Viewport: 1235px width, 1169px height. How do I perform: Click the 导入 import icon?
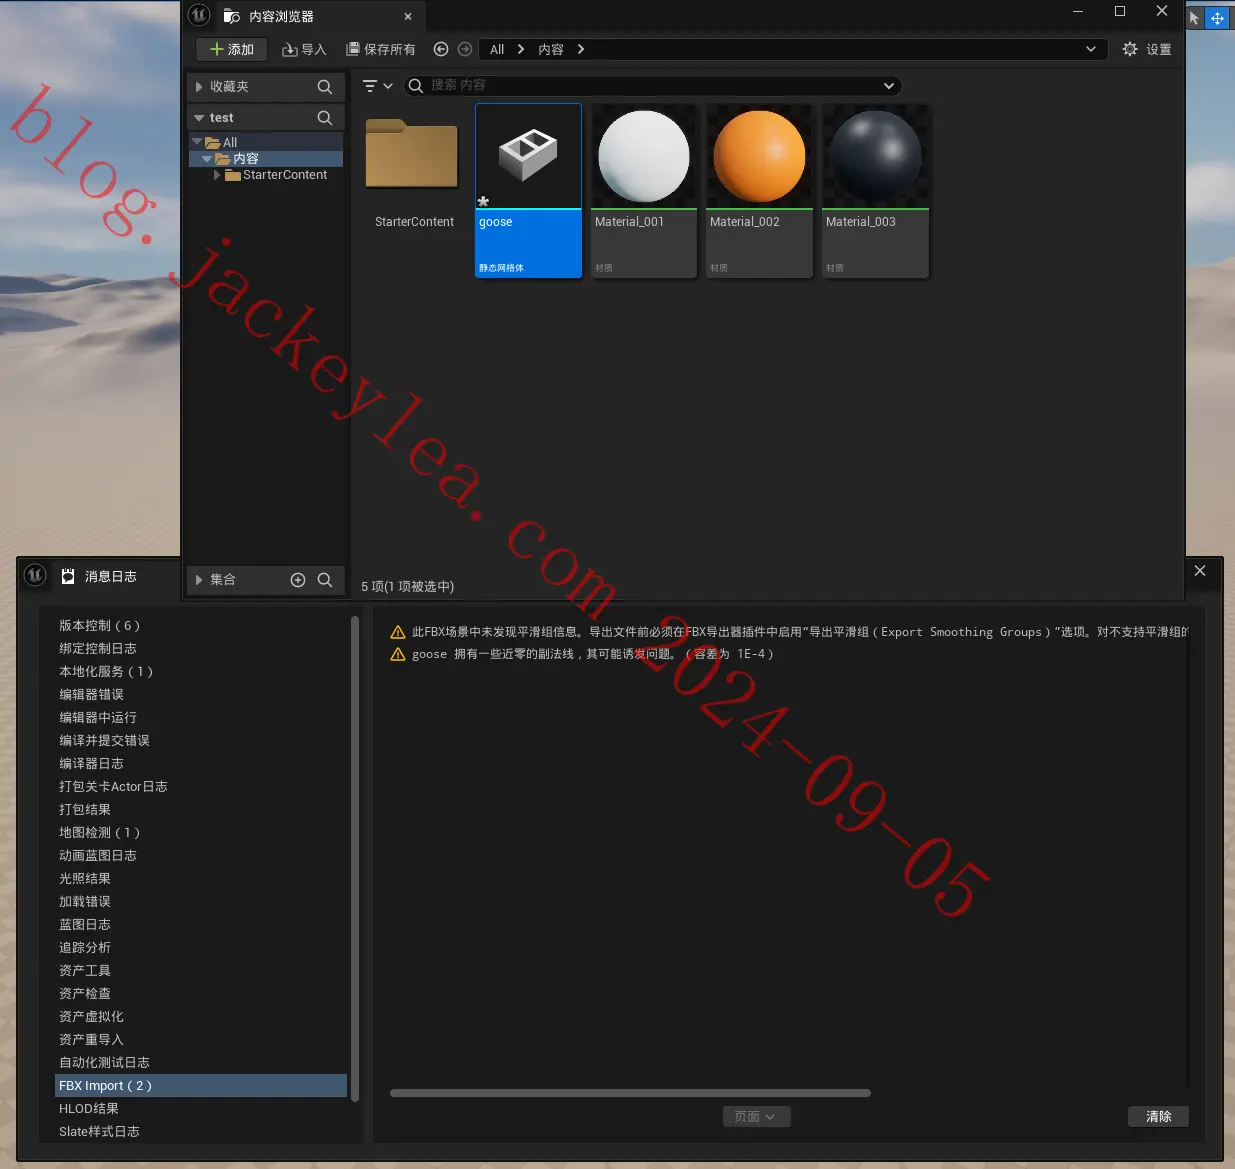tap(290, 49)
